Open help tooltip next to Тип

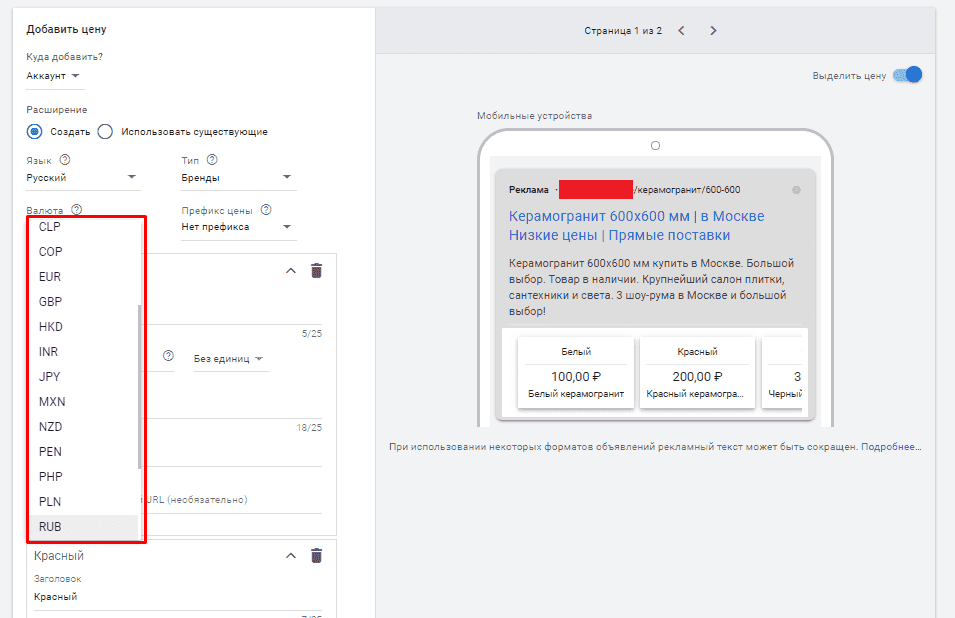[212, 160]
